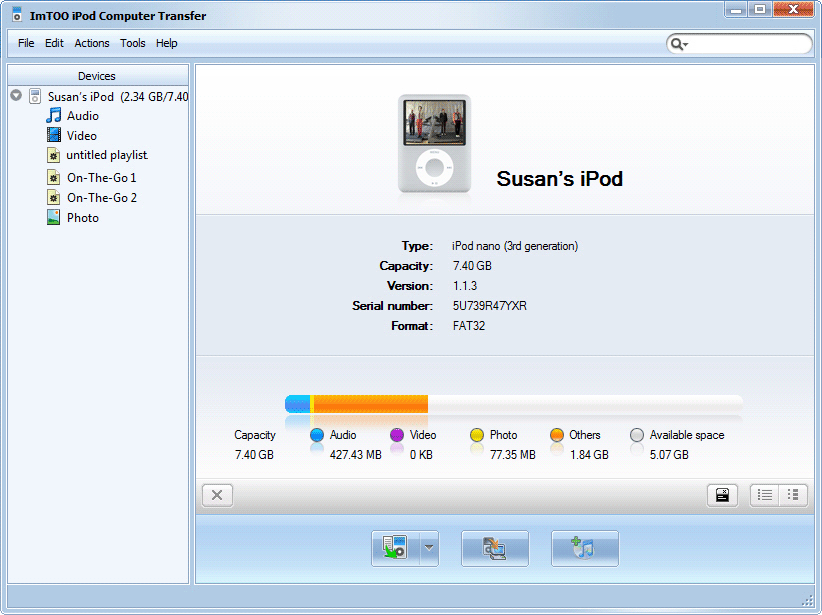Image resolution: width=822 pixels, height=615 pixels.
Task: Click the blue Audio legend dot
Action: click(x=317, y=435)
